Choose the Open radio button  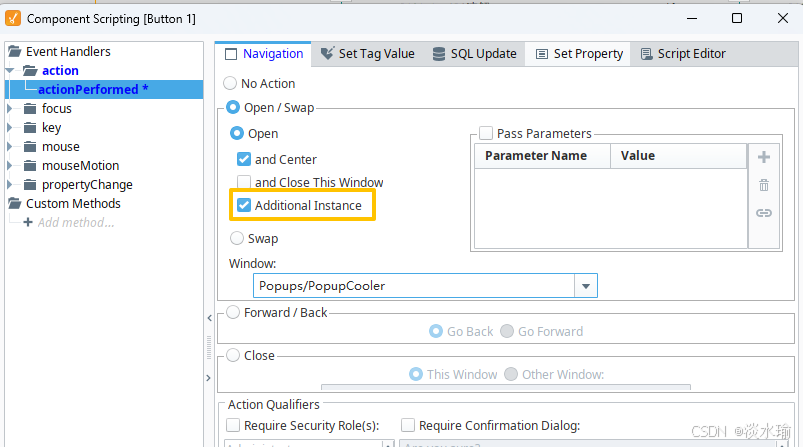click(237, 133)
